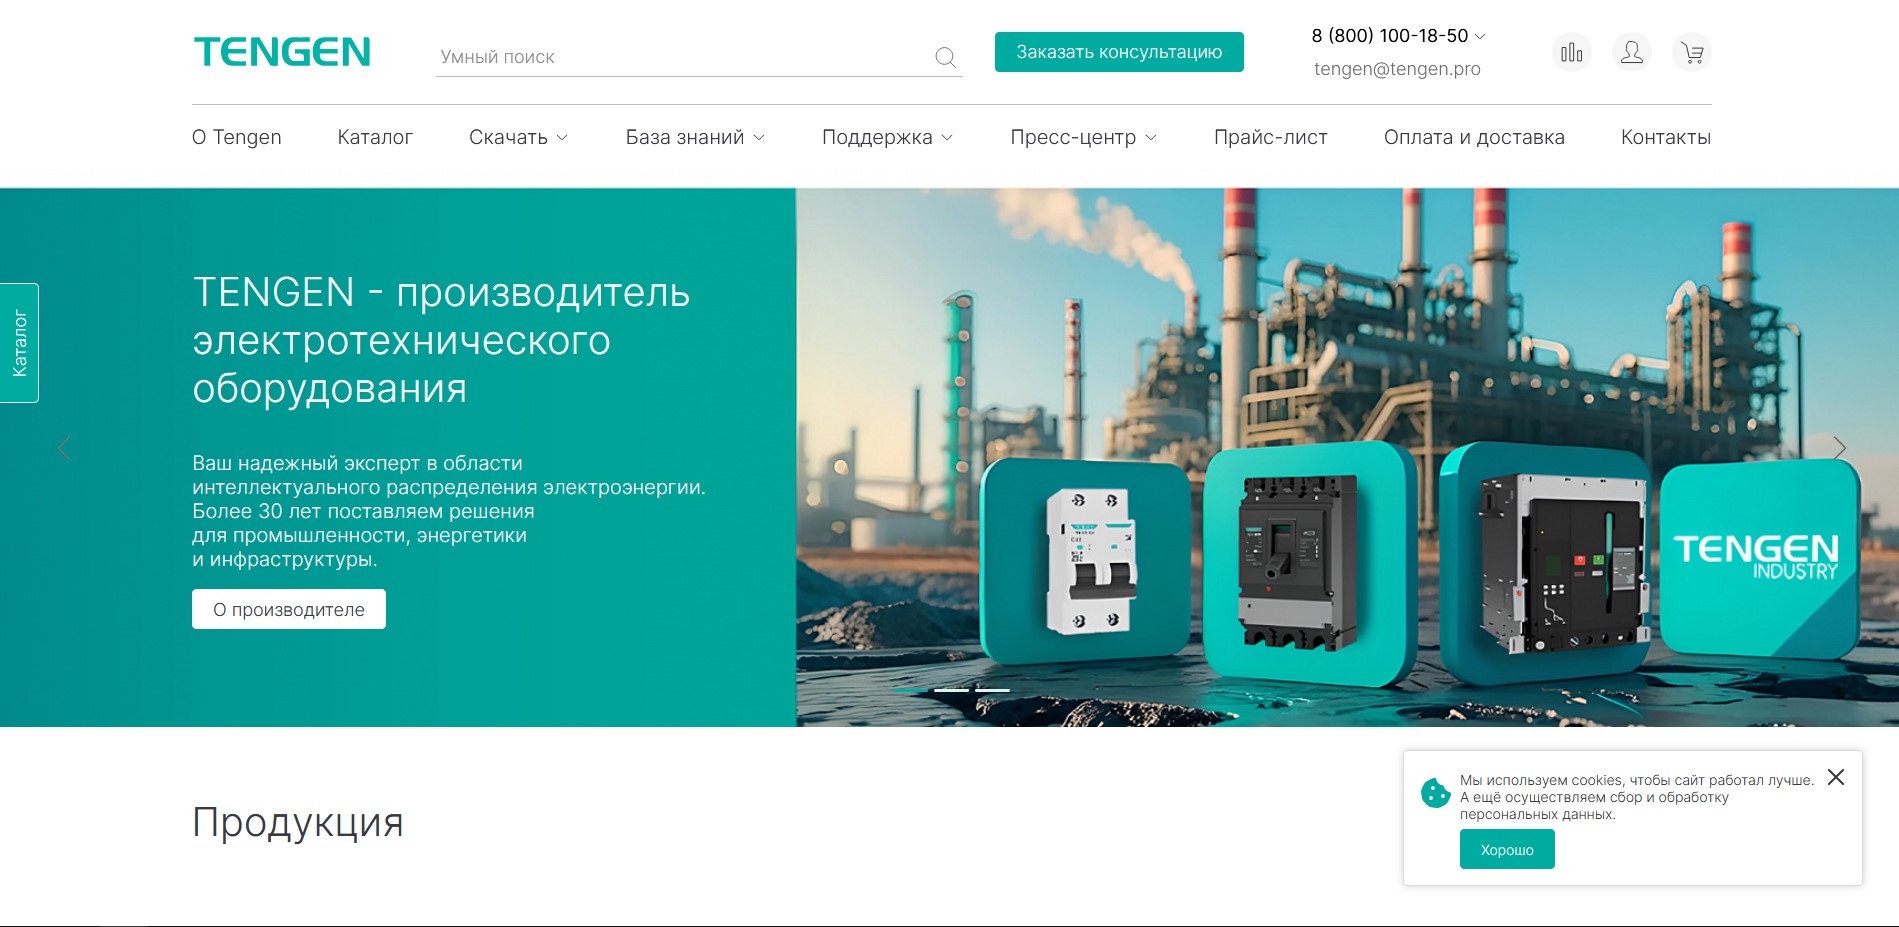The height and width of the screenshot is (927, 1899).
Task: Go to the previous banner slide arrow
Action: [x=64, y=448]
